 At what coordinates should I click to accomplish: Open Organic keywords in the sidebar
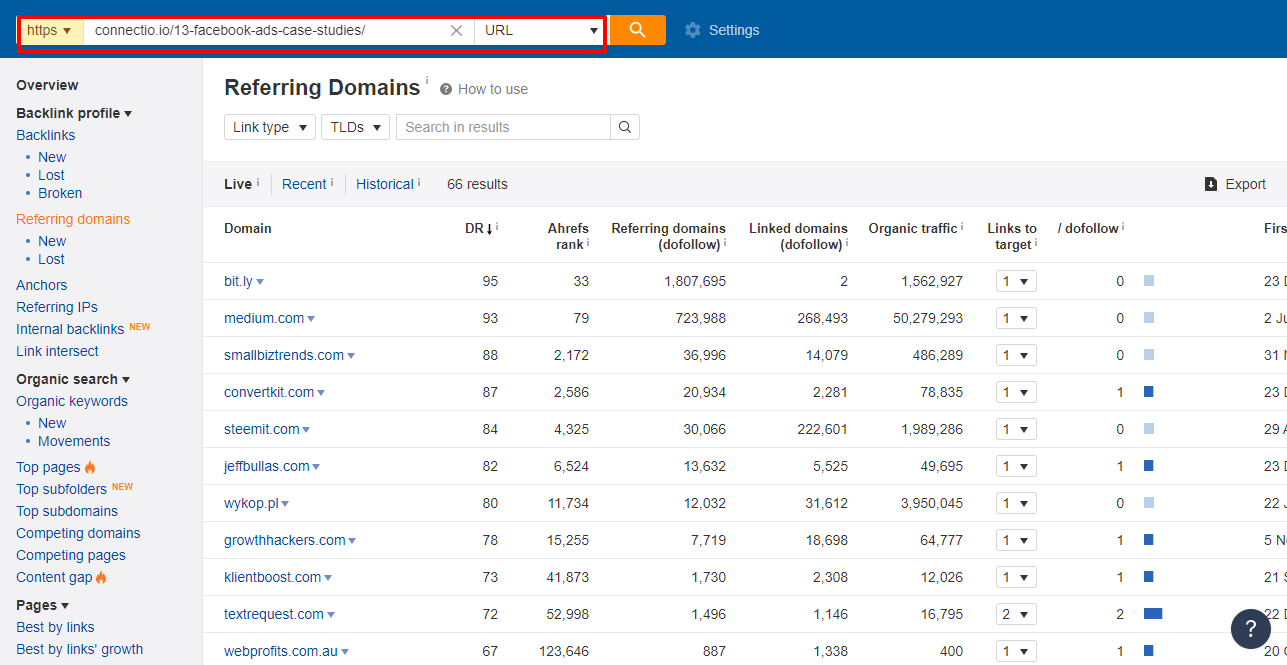[x=72, y=401]
